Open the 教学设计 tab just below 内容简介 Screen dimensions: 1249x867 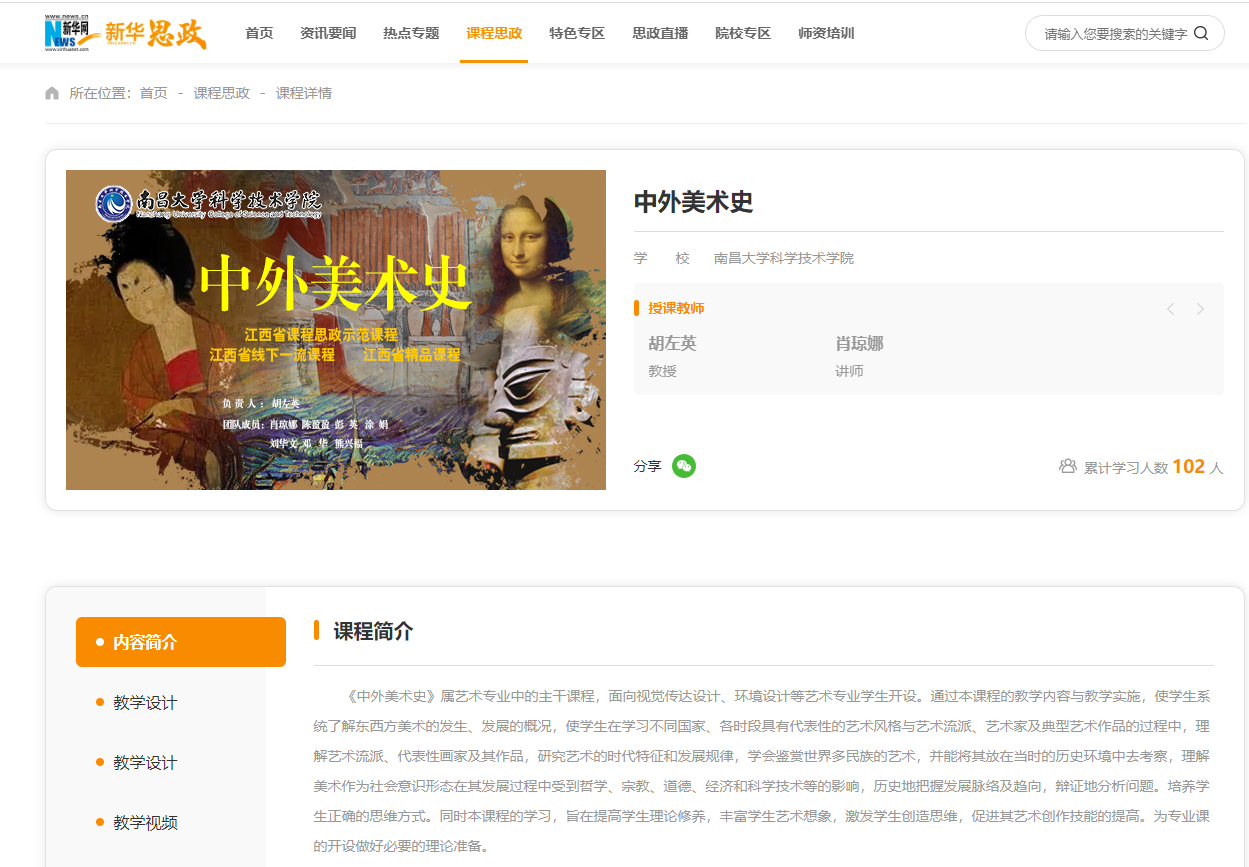[145, 703]
